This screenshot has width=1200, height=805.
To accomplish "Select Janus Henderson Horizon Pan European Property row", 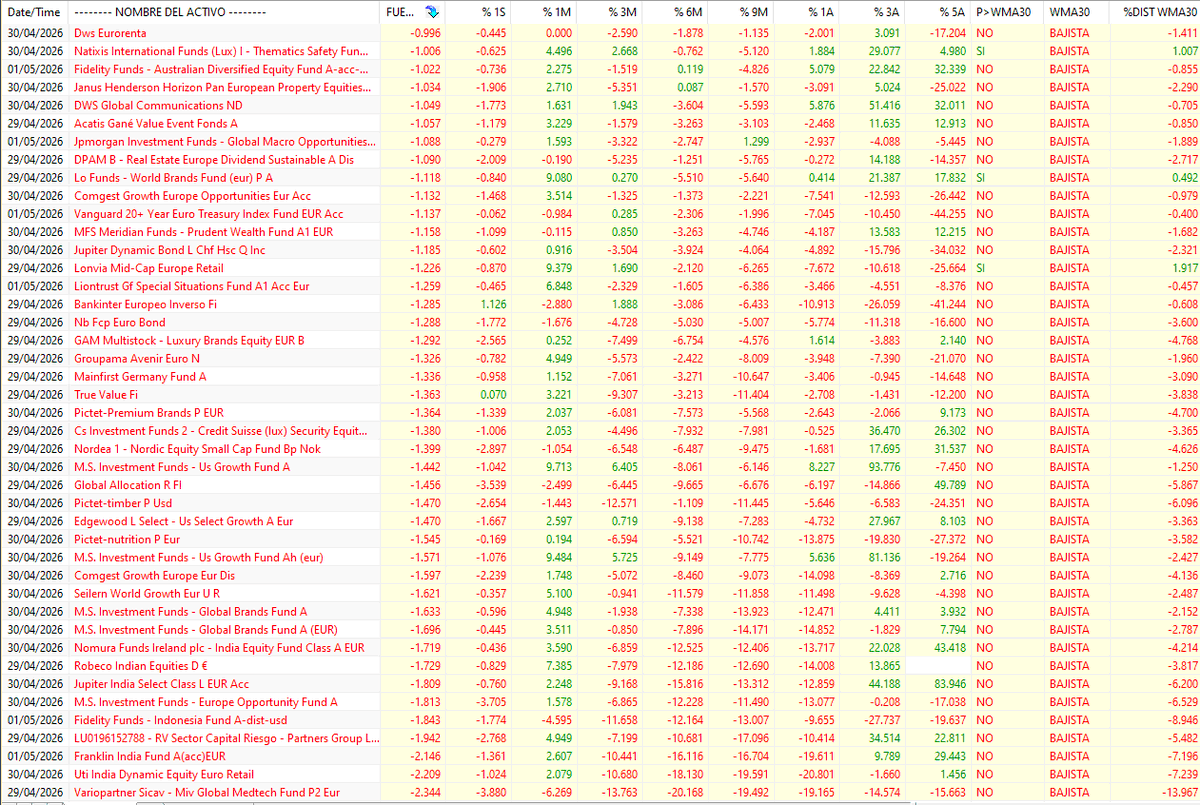I will click(x=600, y=87).
